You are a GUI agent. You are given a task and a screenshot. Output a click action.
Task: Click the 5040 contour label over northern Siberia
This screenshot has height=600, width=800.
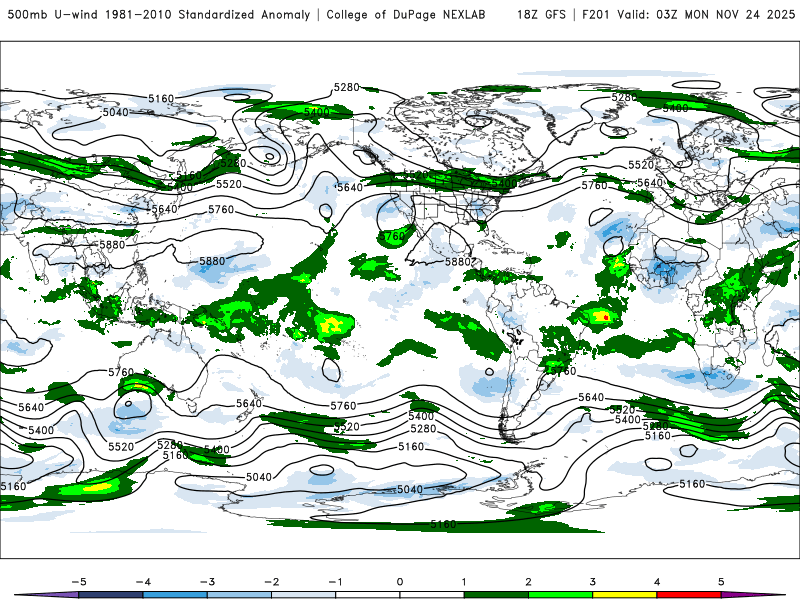(x=116, y=112)
